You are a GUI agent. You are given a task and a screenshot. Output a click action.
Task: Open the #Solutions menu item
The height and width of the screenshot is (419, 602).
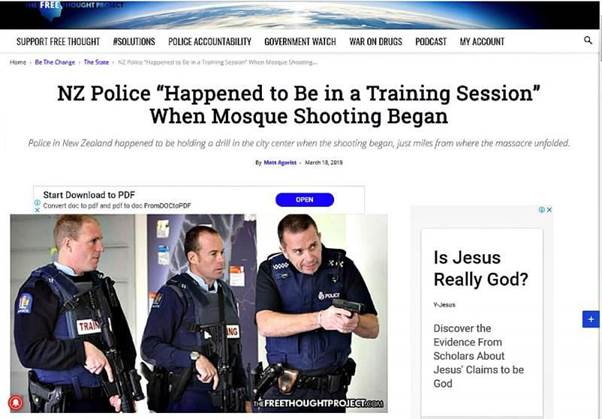coord(134,41)
